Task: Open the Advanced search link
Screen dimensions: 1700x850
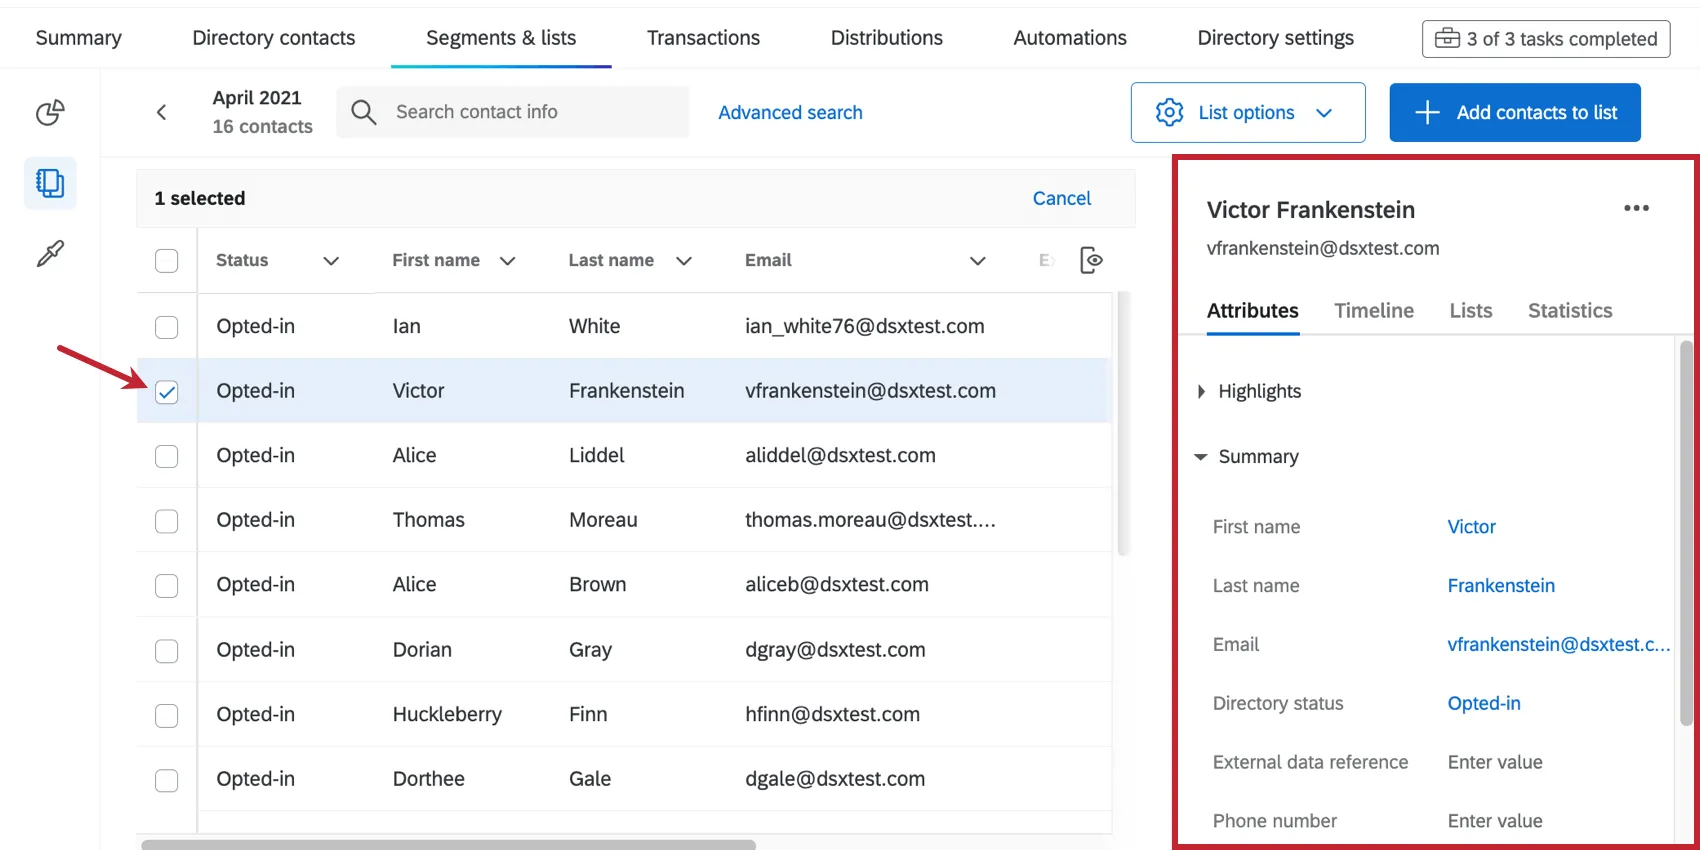Action: pyautogui.click(x=790, y=113)
